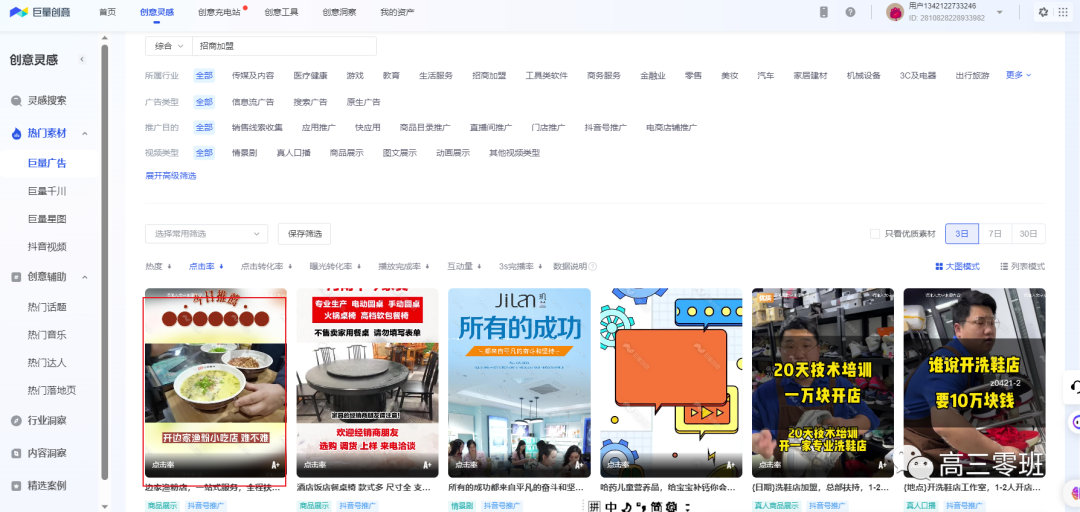Open the mobile phone icon in header
Image resolution: width=1080 pixels, height=512 pixels.
coord(824,12)
